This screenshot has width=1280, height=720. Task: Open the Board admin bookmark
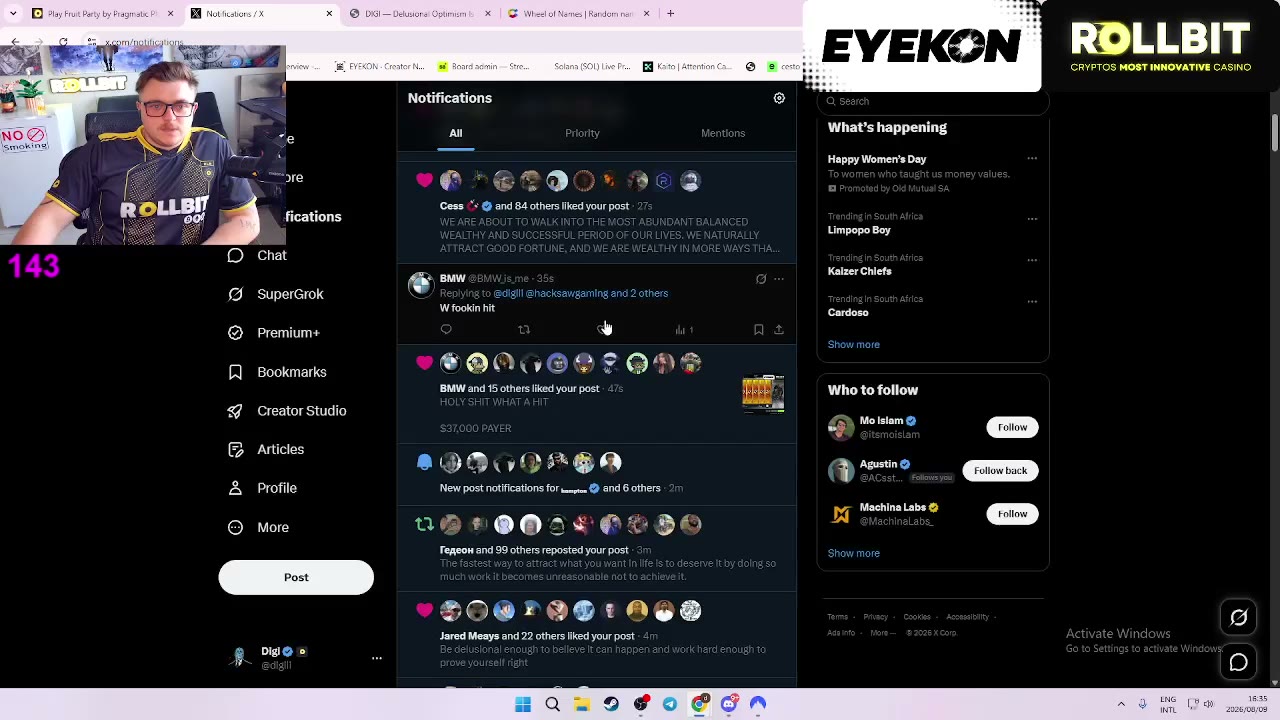coord(484,67)
